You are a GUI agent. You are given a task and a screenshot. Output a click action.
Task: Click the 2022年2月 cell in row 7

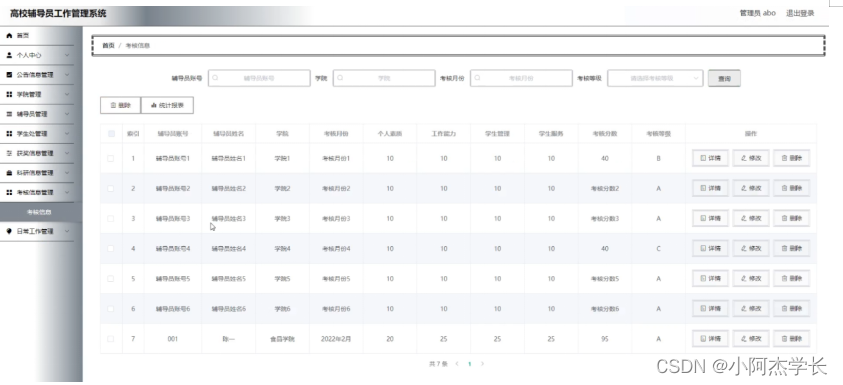(x=335, y=339)
